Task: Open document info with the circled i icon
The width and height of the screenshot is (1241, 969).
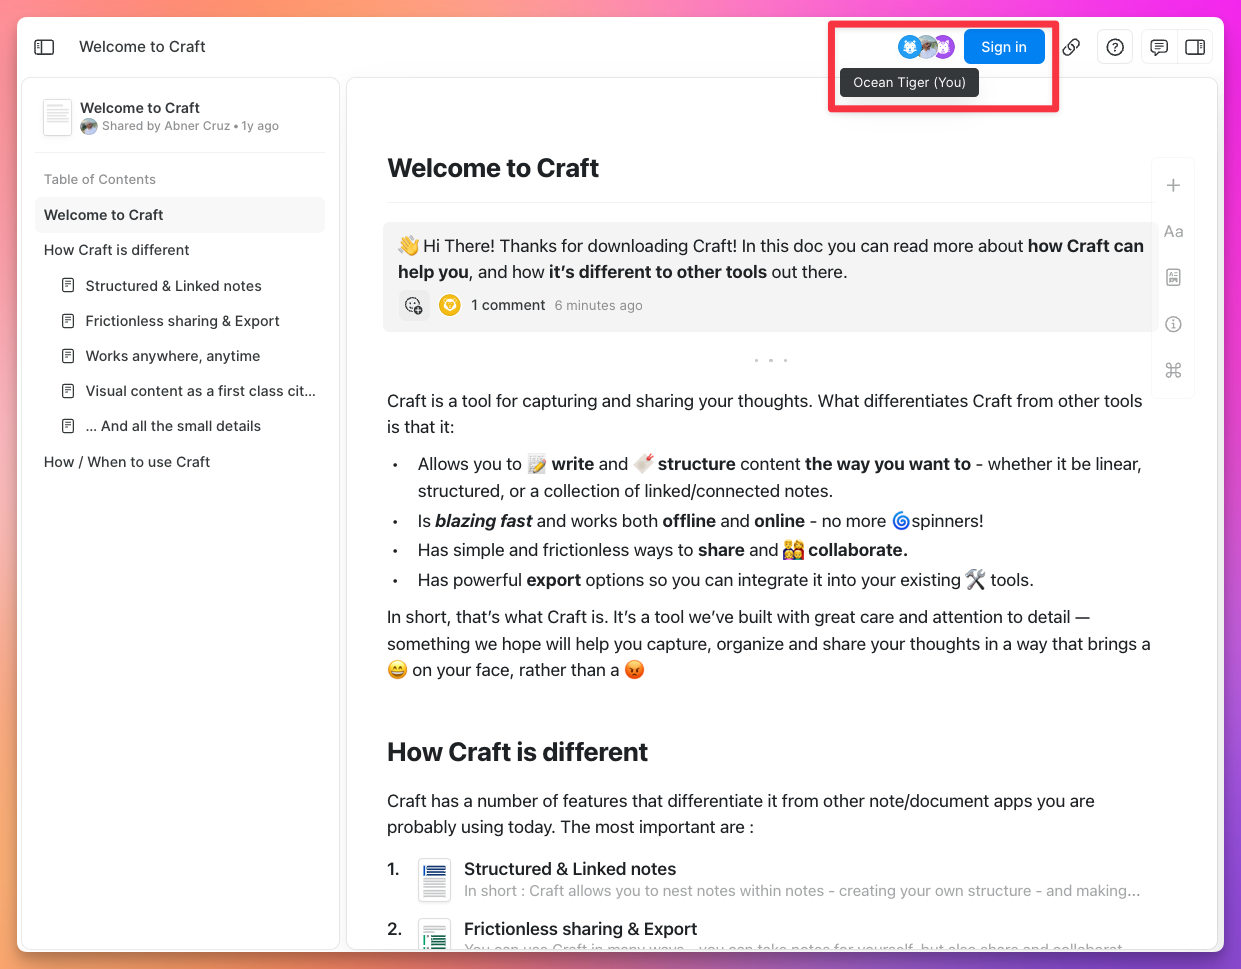Action: [x=1172, y=324]
